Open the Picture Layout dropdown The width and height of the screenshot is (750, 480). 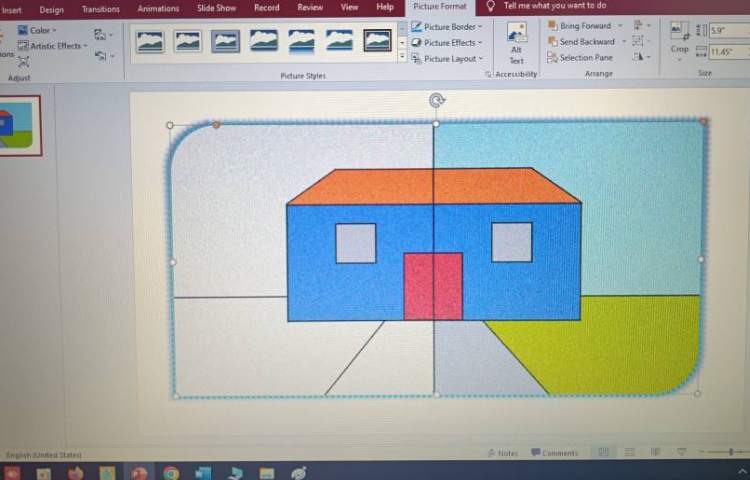pyautogui.click(x=447, y=59)
